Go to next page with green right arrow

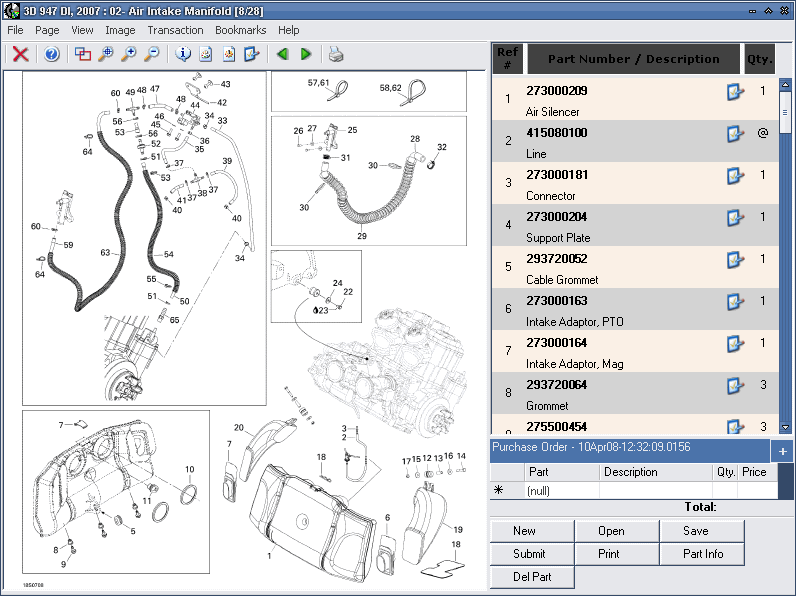(x=306, y=54)
